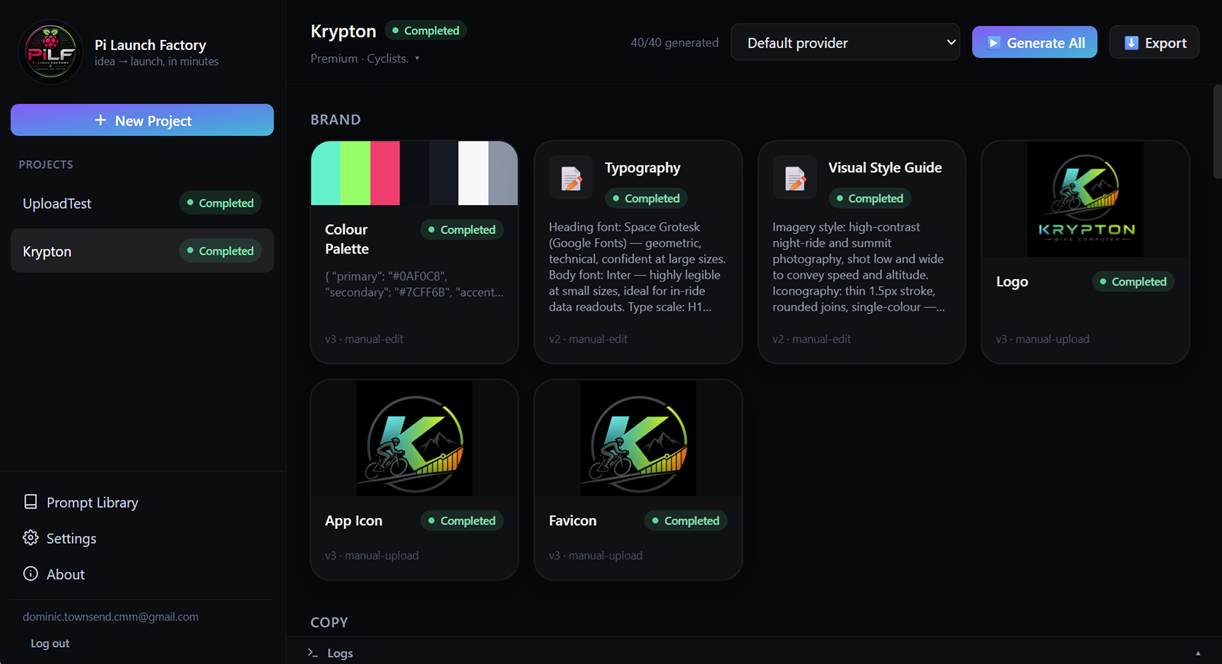
Task: Click the App Icon Completed badge
Action: pyautogui.click(x=462, y=521)
